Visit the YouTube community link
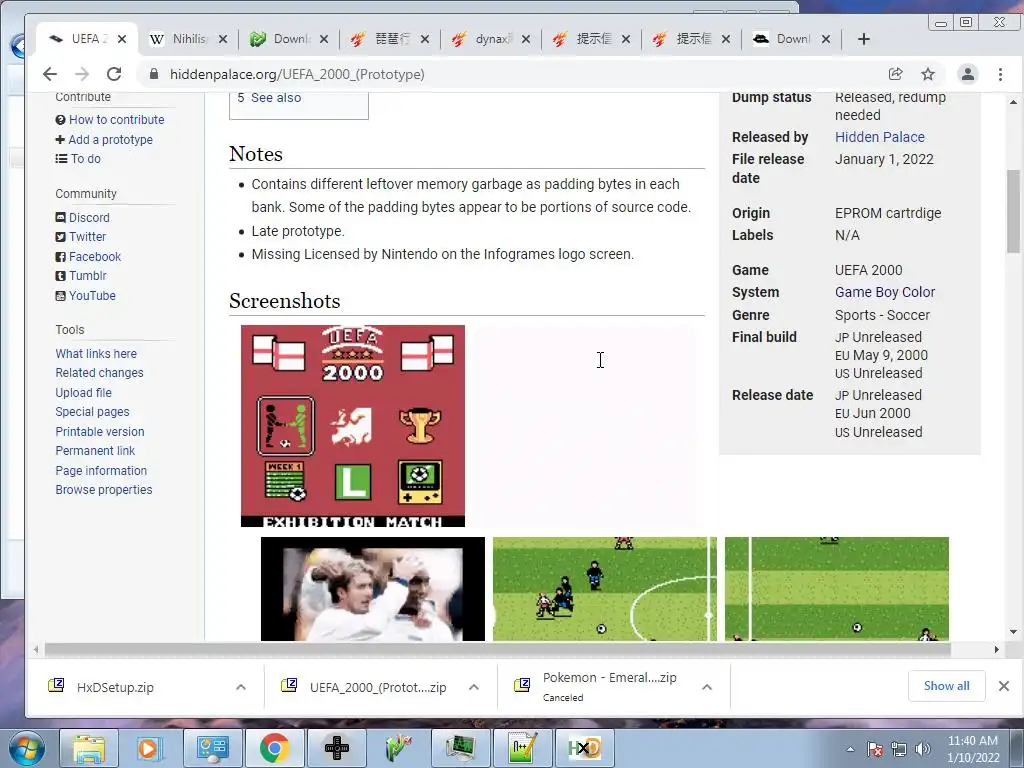The image size is (1024, 768). tap(92, 295)
